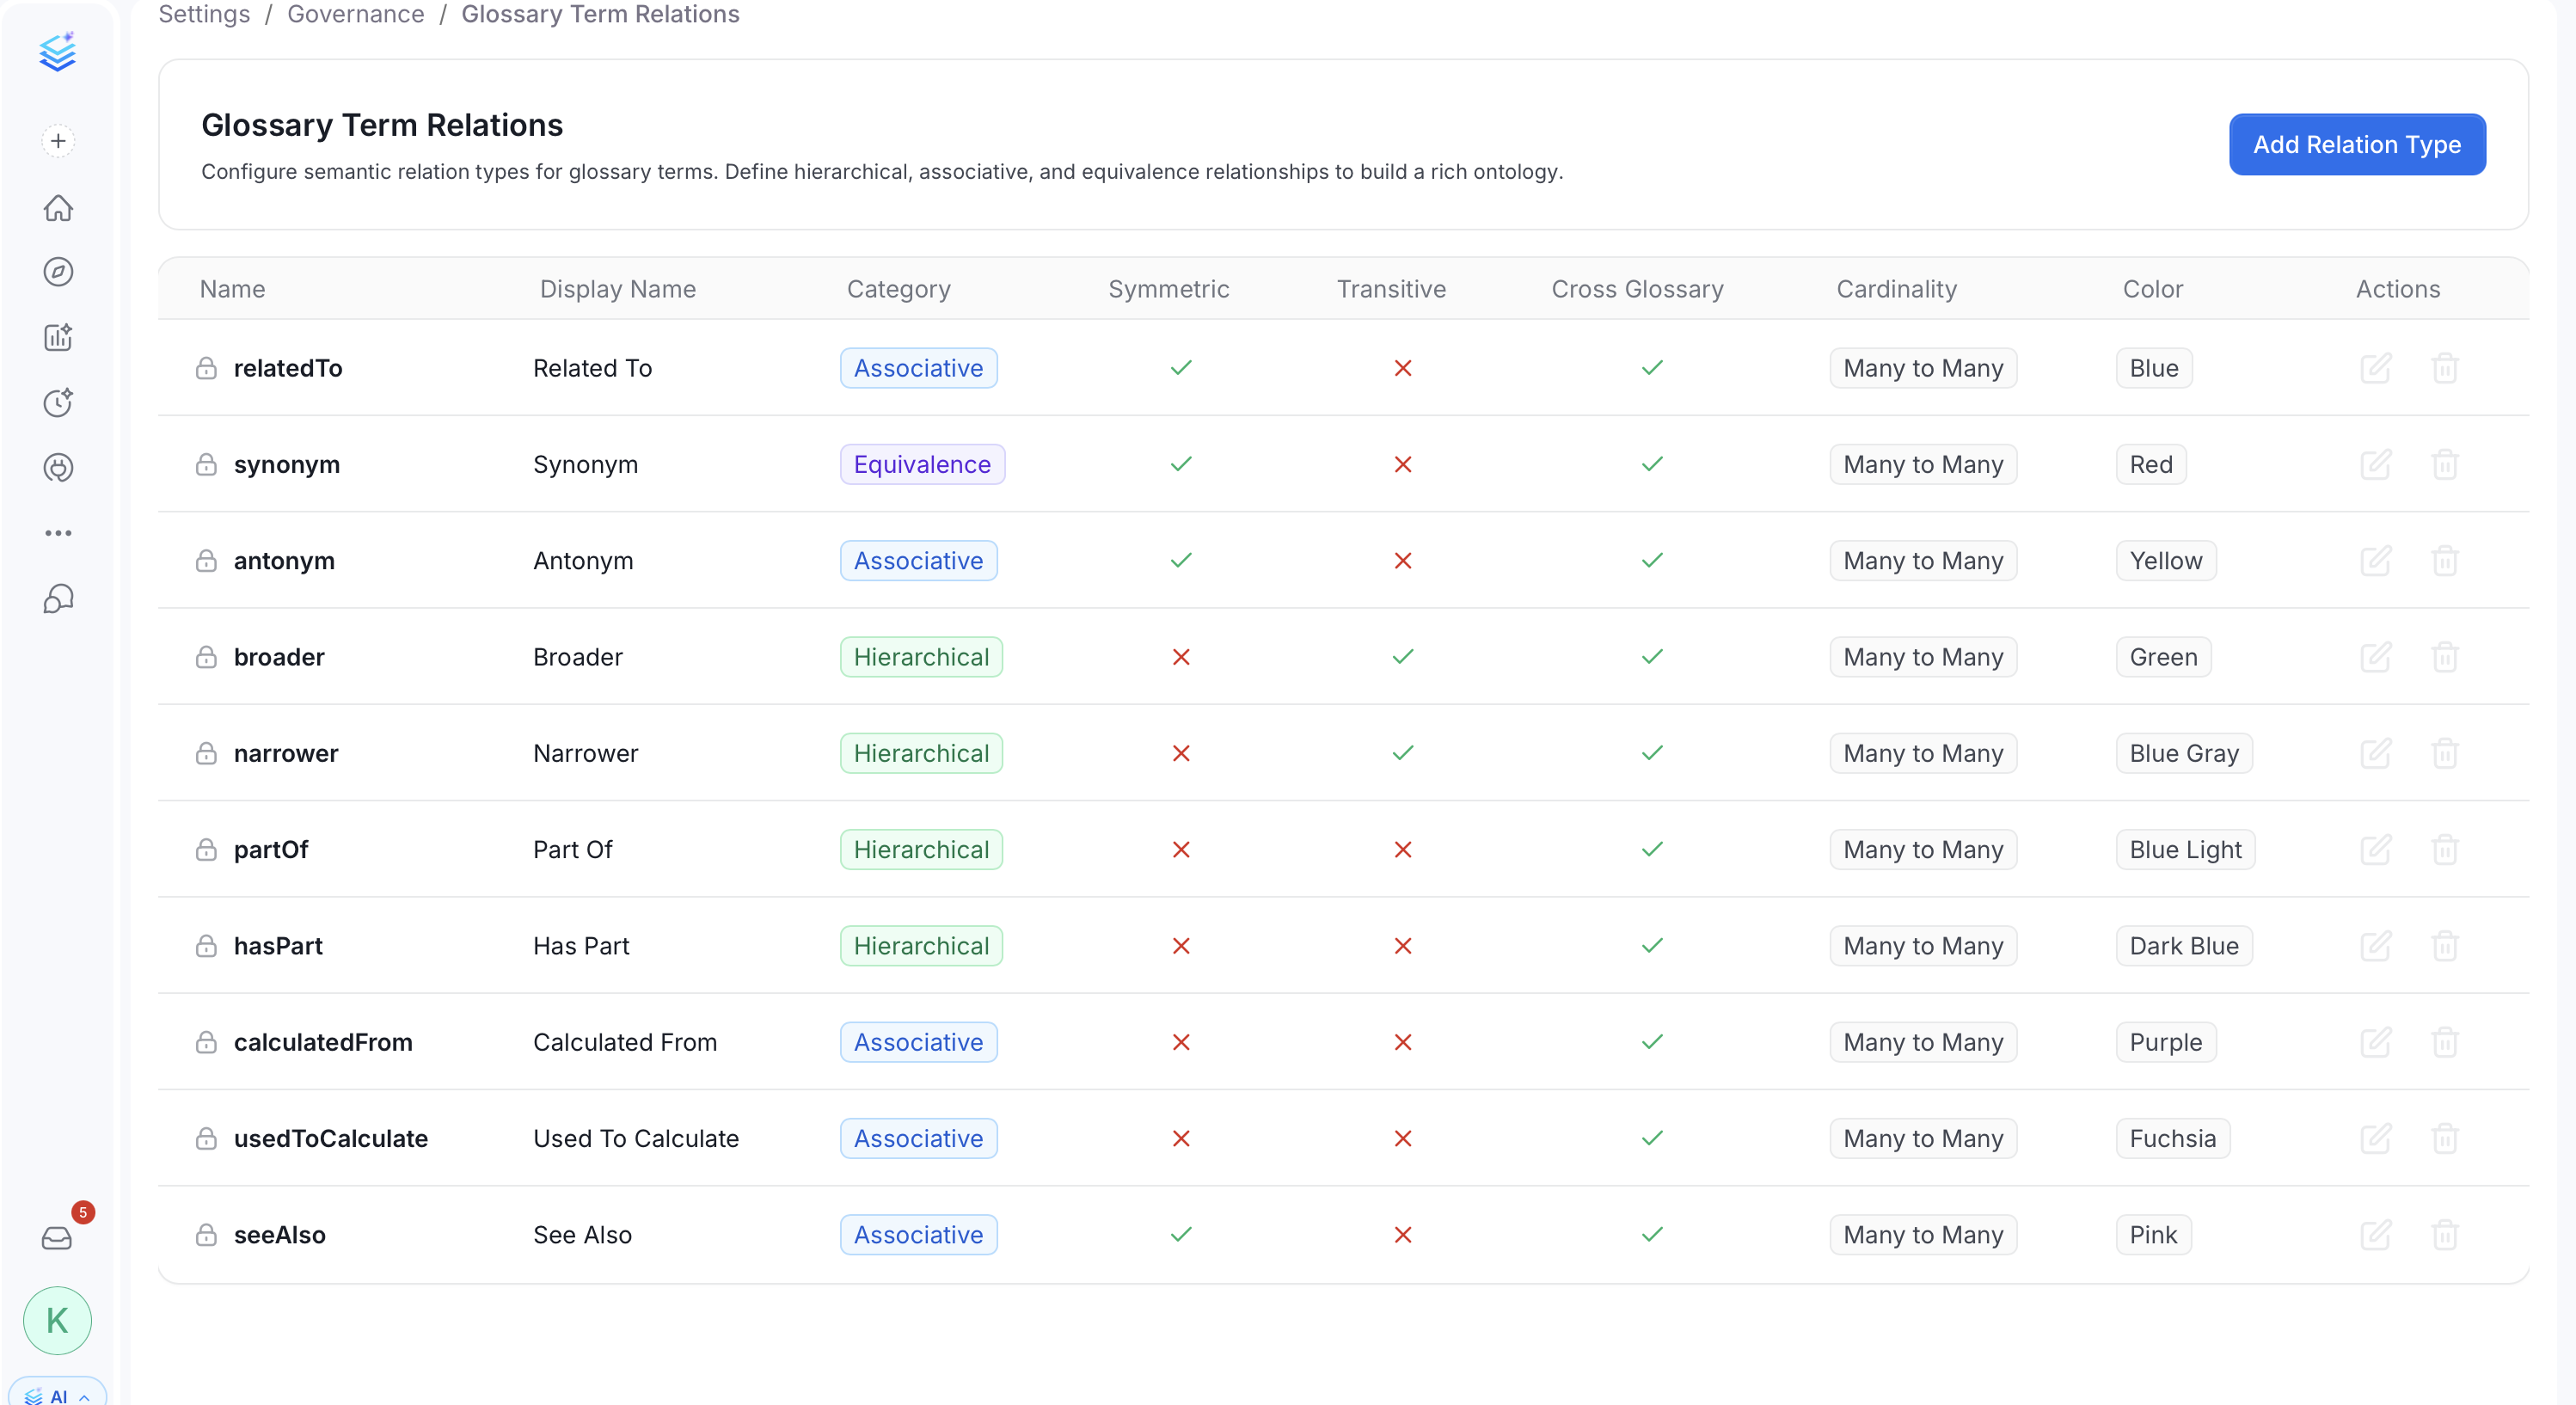Click the delete icon for usedToCalculate
The image size is (2576, 1405).
pyautogui.click(x=2445, y=1138)
